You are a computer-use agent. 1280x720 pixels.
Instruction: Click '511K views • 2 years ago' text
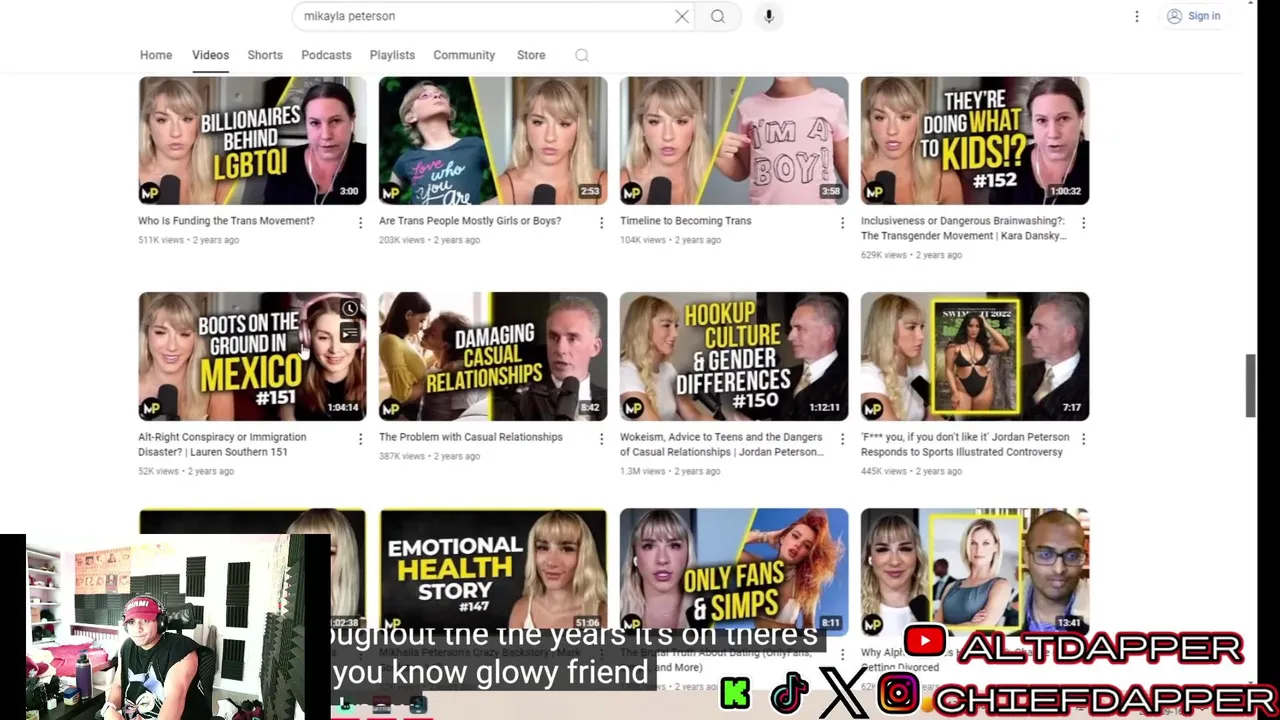pyautogui.click(x=188, y=240)
